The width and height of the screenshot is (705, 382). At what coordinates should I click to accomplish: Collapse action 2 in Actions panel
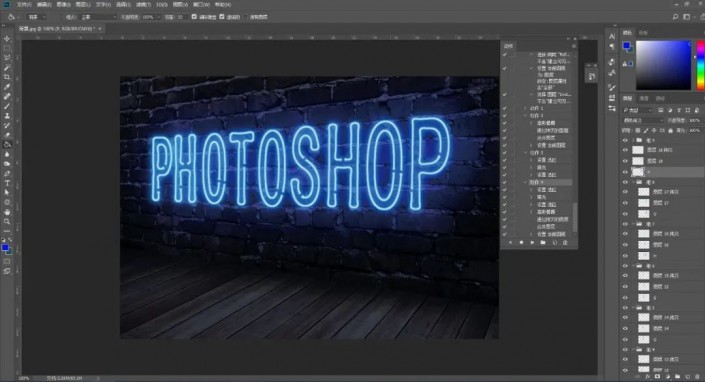(x=525, y=115)
